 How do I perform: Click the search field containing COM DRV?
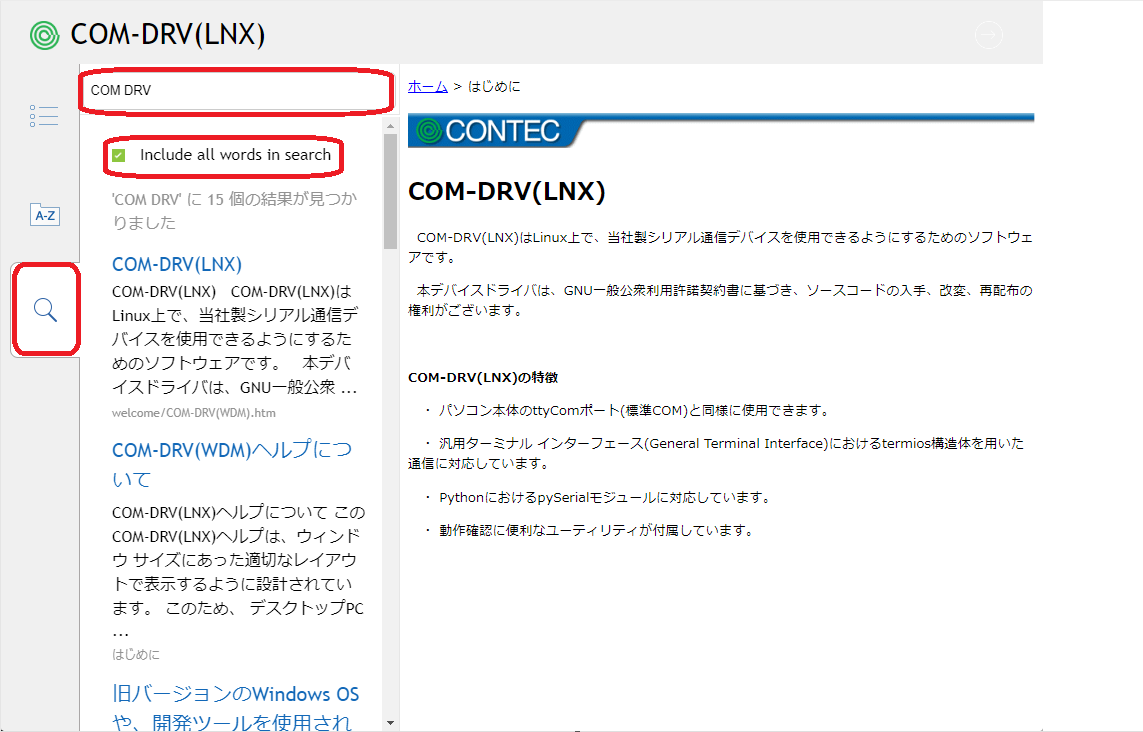(235, 90)
